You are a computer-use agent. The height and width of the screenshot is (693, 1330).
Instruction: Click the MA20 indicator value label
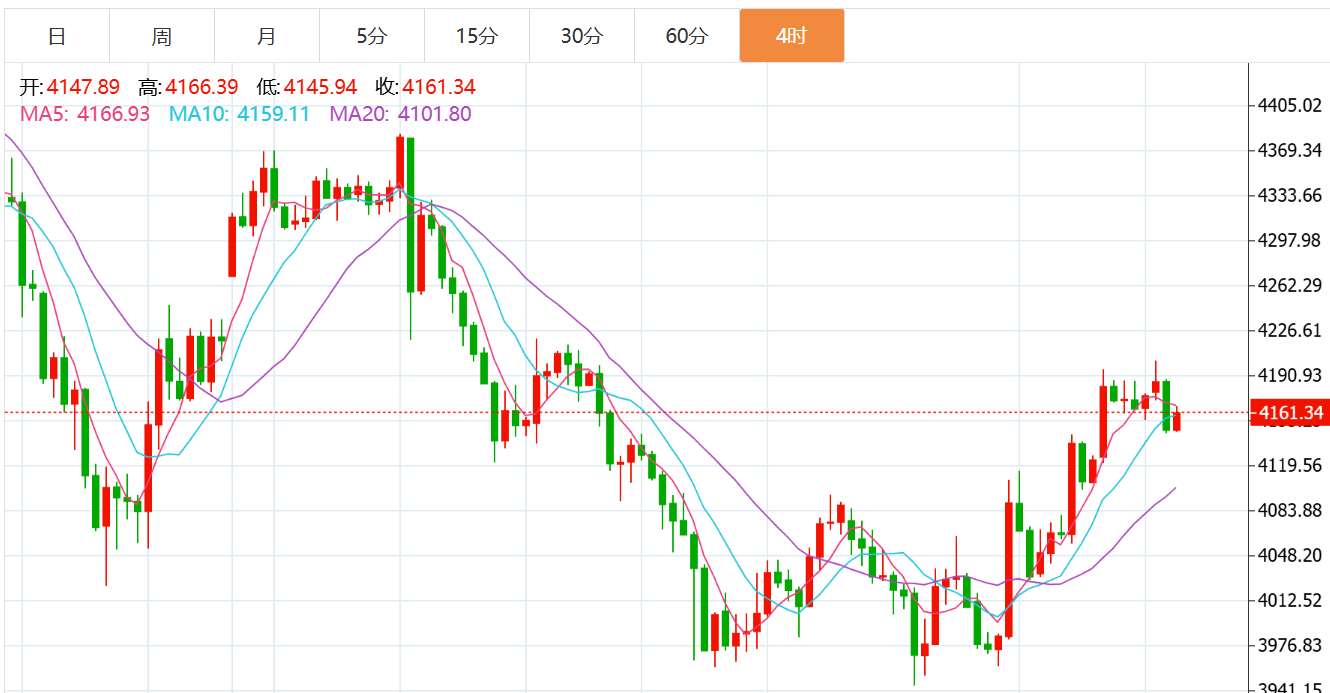401,114
